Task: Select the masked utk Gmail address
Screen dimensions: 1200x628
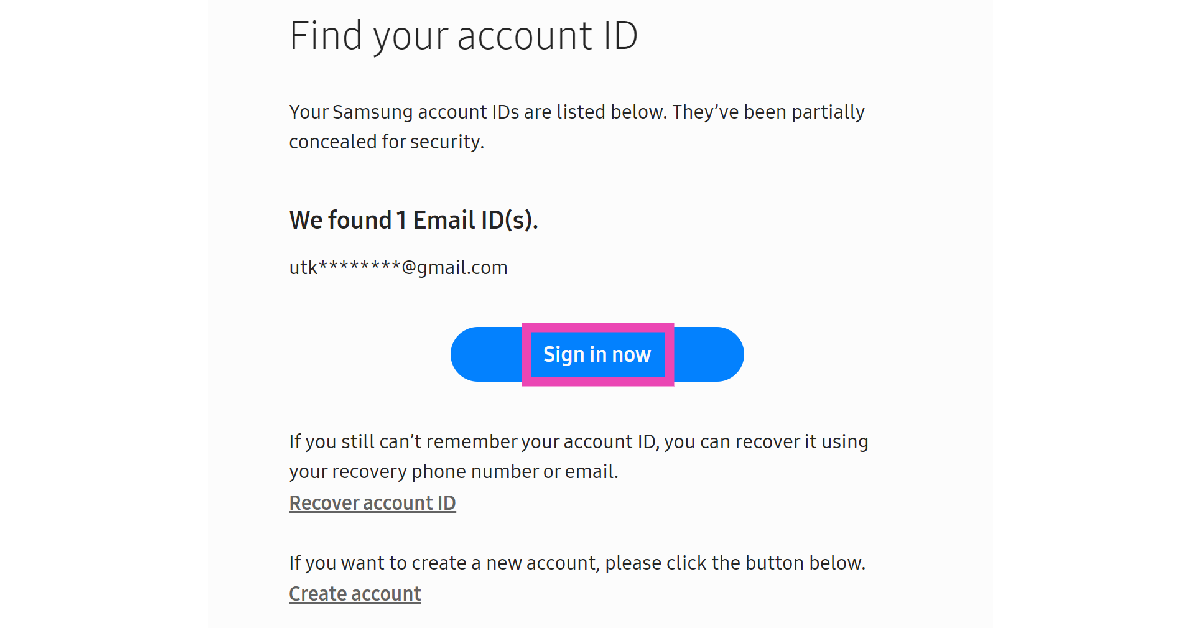Action: tap(398, 267)
